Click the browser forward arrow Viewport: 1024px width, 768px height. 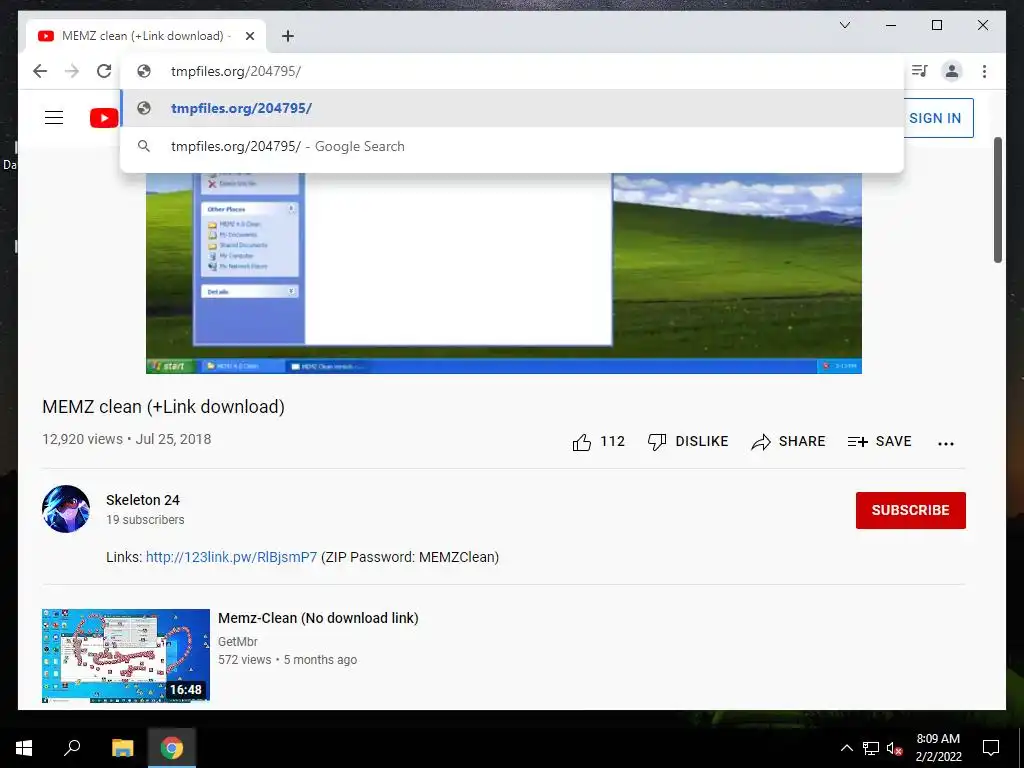click(72, 71)
